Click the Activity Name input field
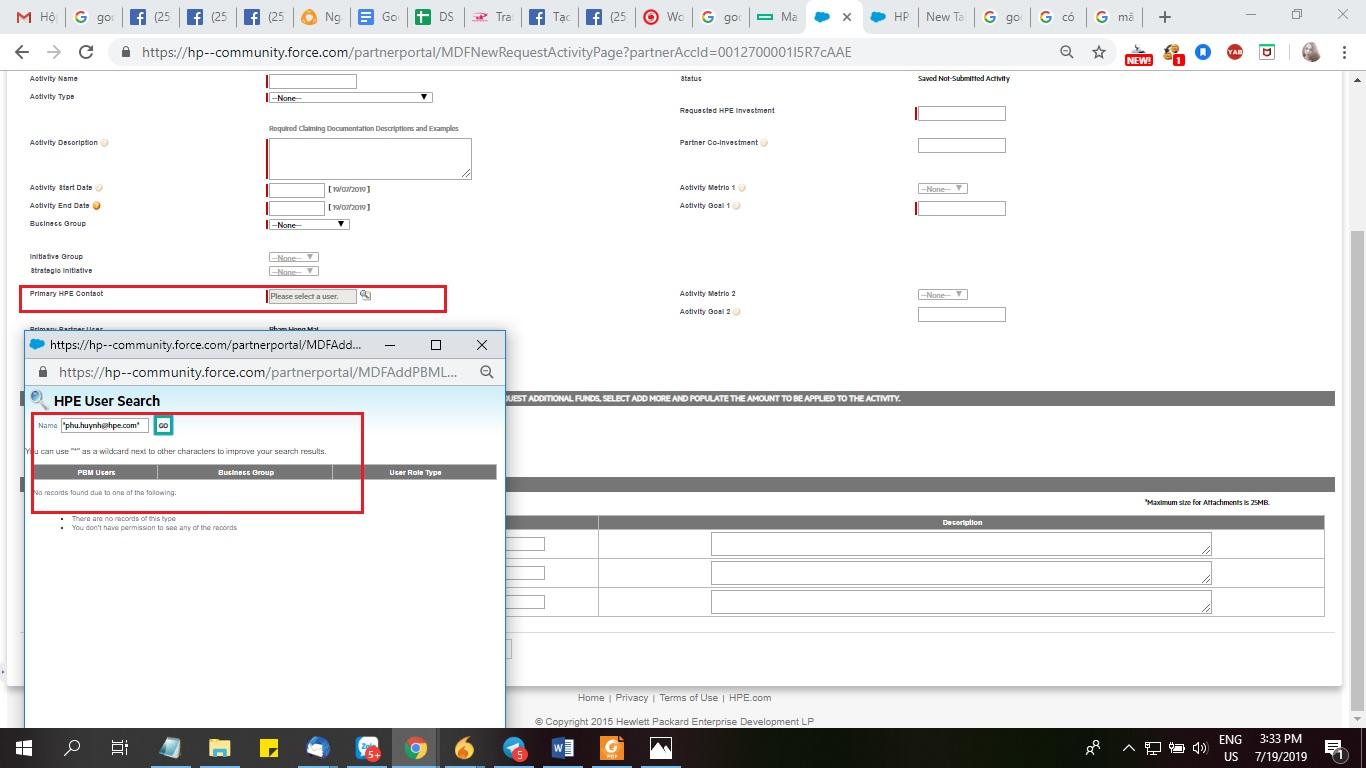 tap(312, 81)
